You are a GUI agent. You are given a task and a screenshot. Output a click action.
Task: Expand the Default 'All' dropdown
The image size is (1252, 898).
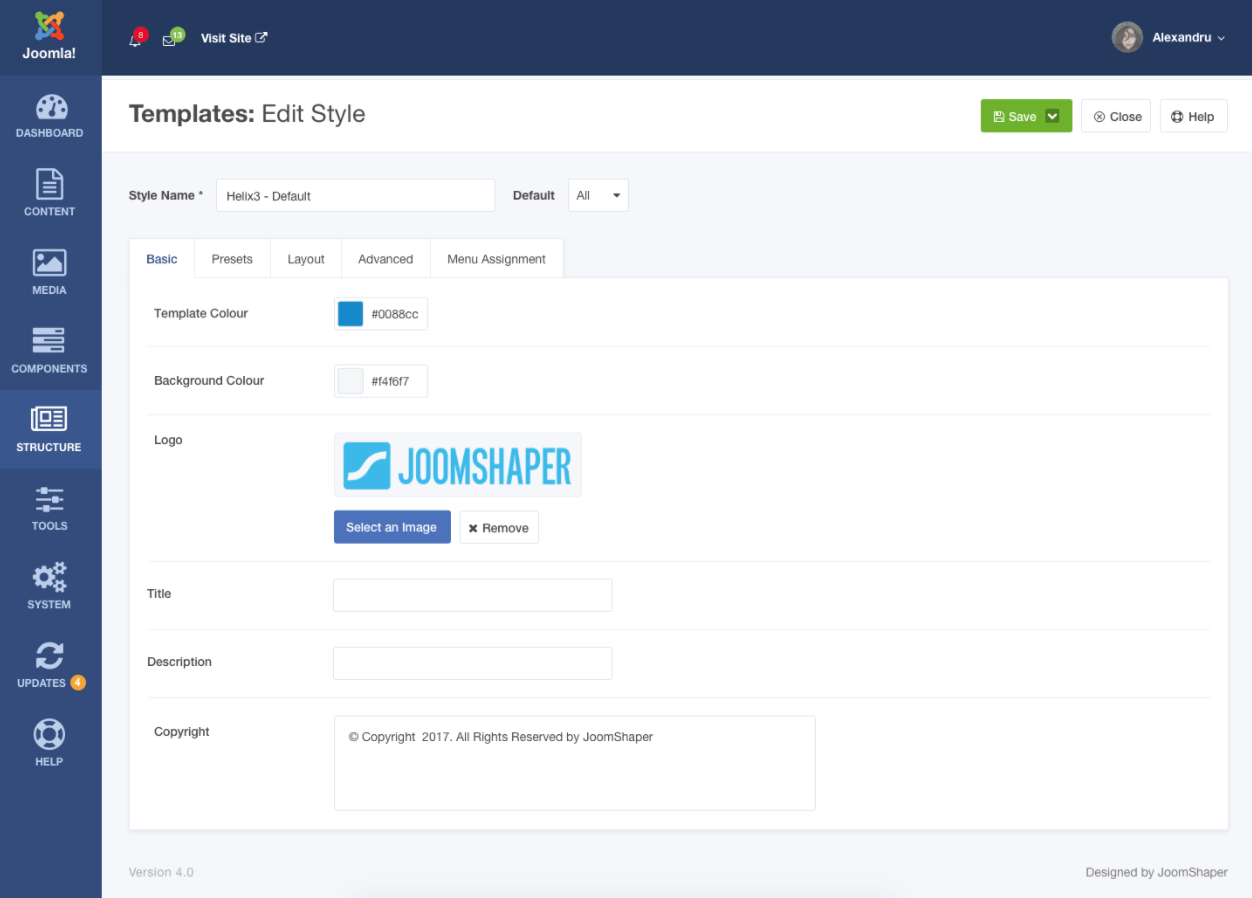[598, 196]
